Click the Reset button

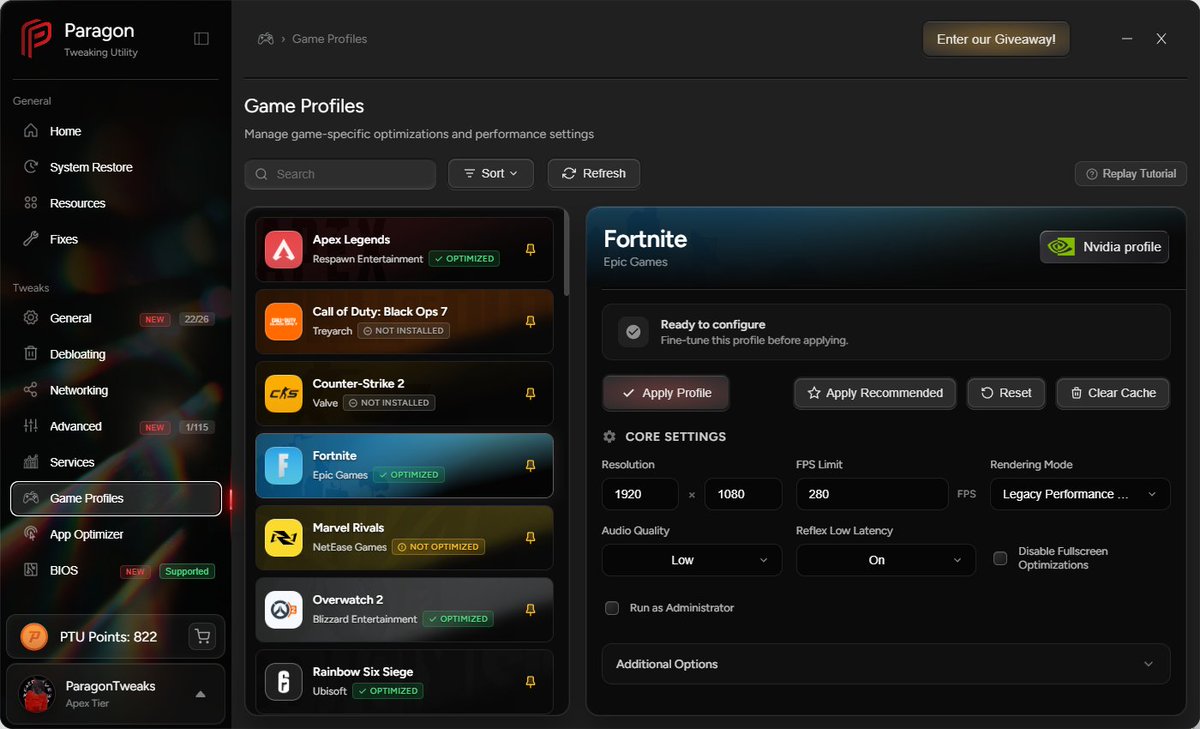(x=1006, y=393)
